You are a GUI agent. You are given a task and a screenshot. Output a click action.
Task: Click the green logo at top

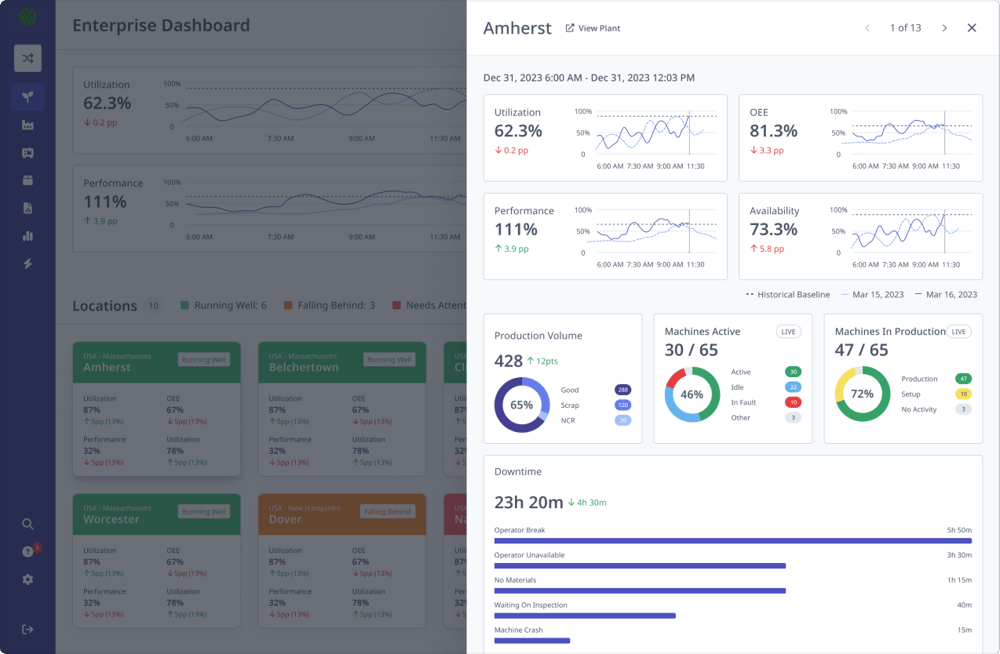click(27, 16)
